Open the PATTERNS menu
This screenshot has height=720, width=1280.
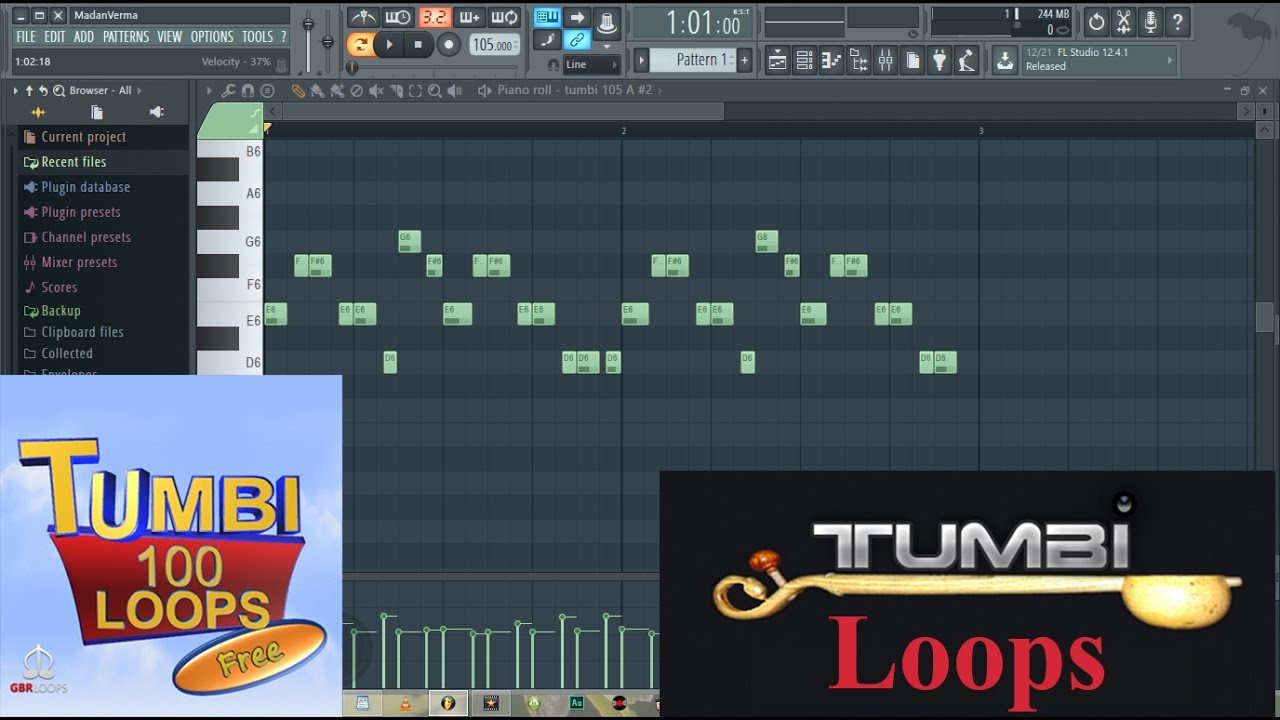point(126,37)
